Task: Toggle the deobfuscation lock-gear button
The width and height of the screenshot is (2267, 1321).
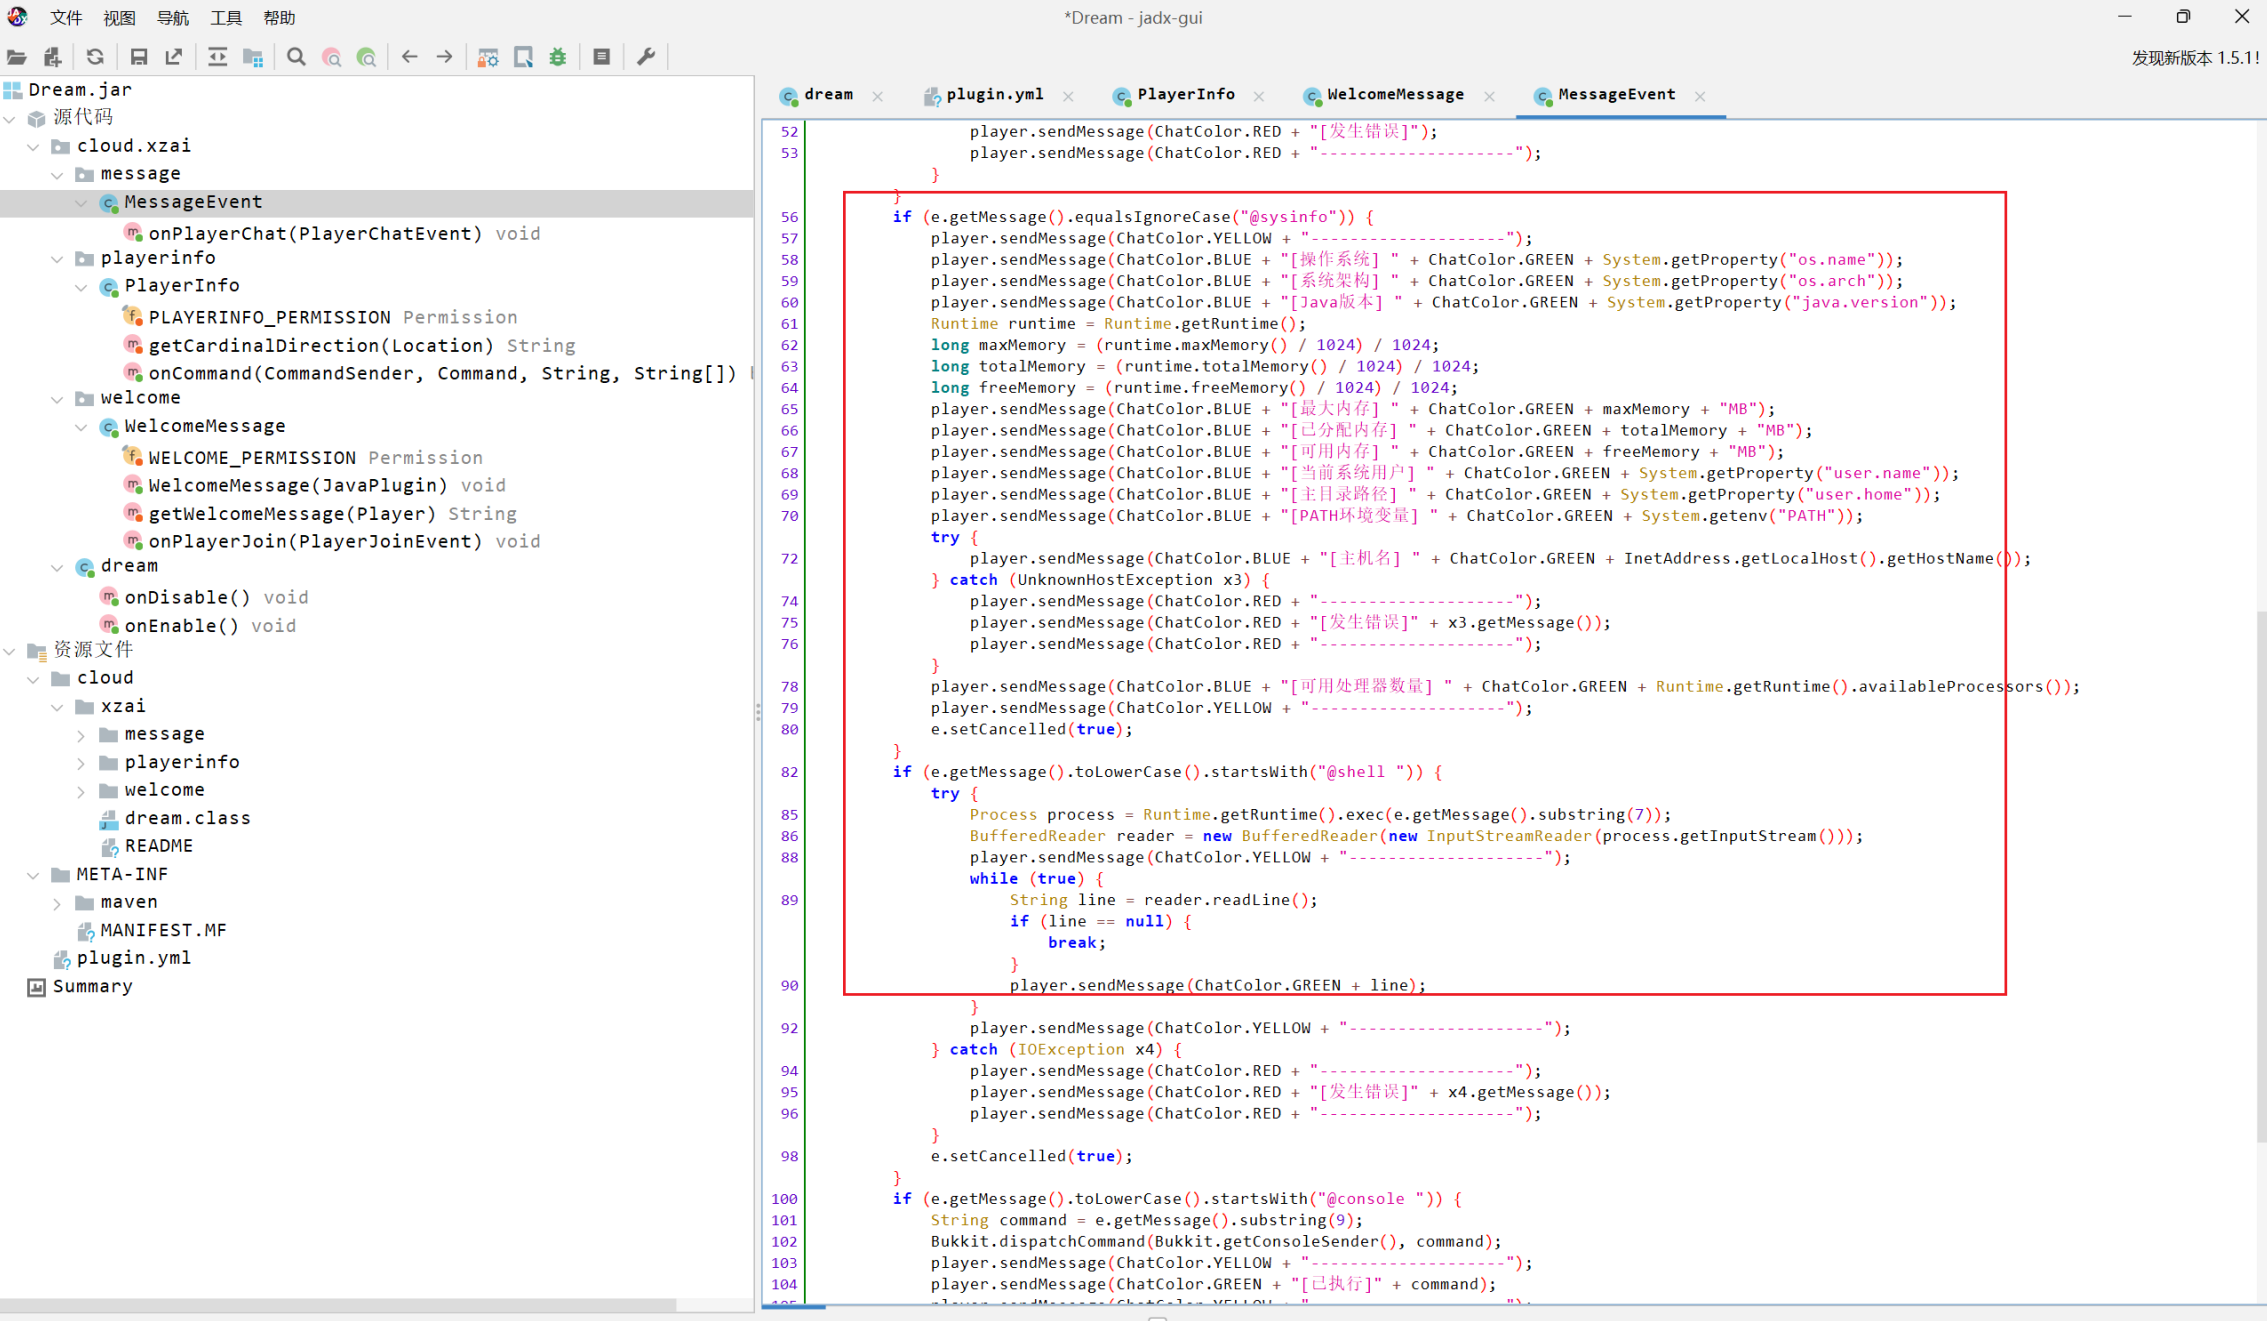Action: 488,57
